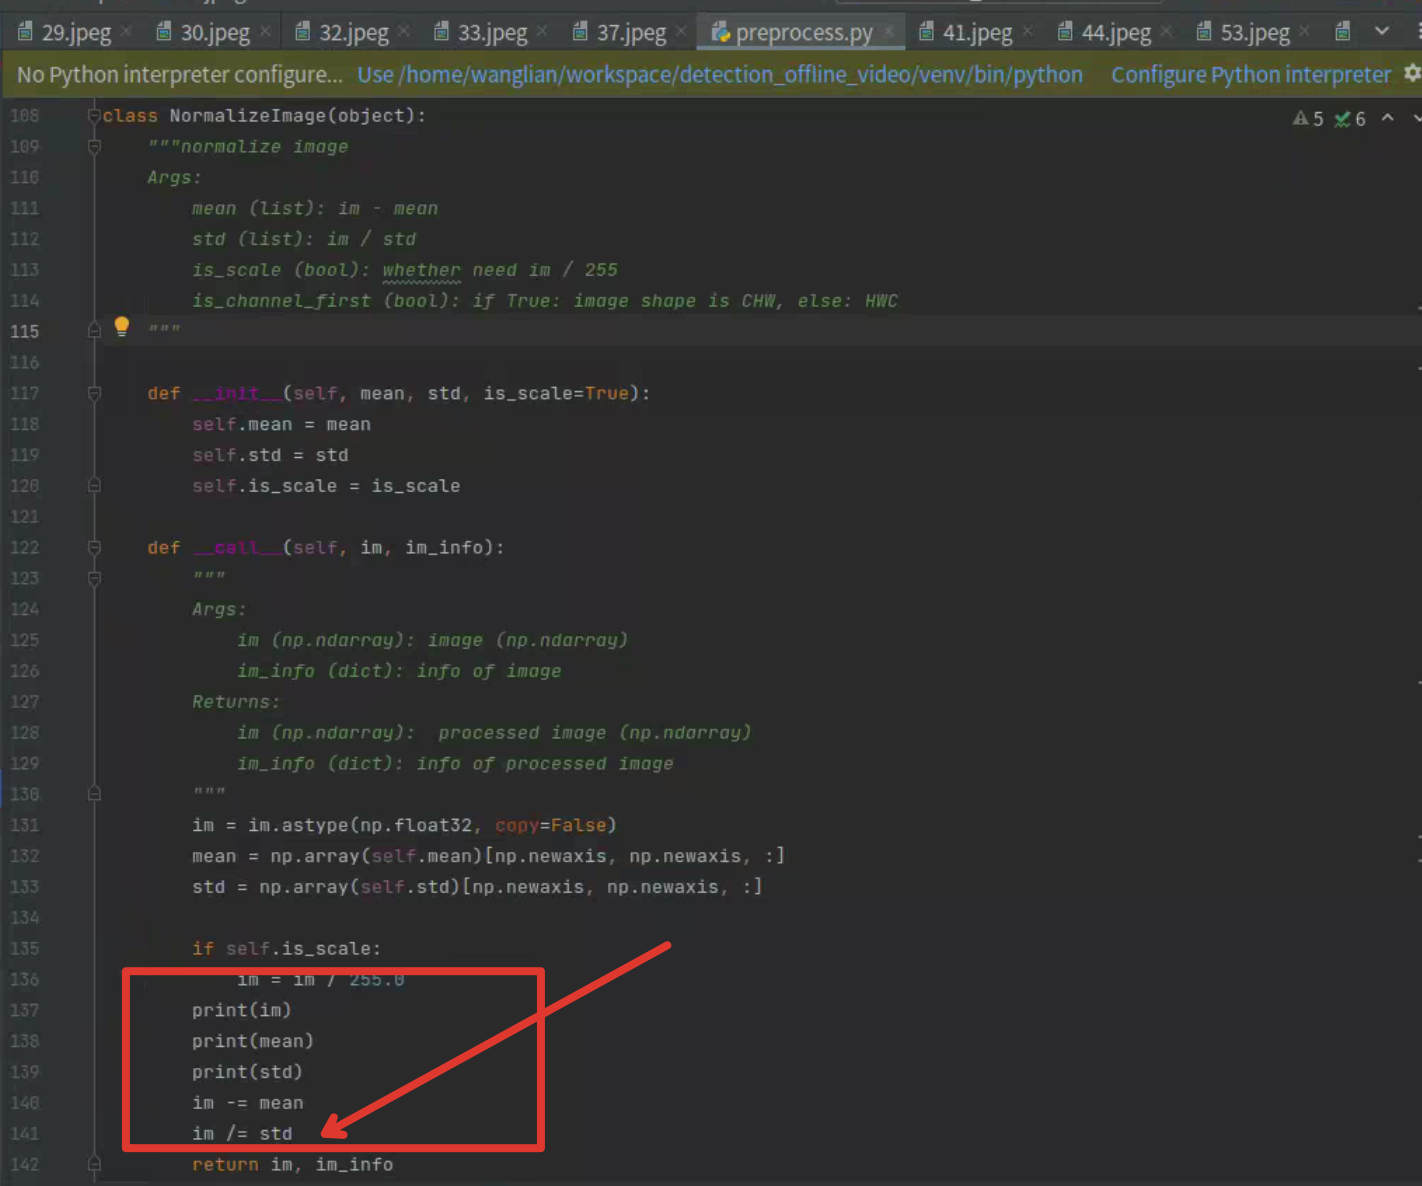This screenshot has height=1186, width=1422.
Task: Close the 33.jpeg tab
Action: (x=542, y=32)
